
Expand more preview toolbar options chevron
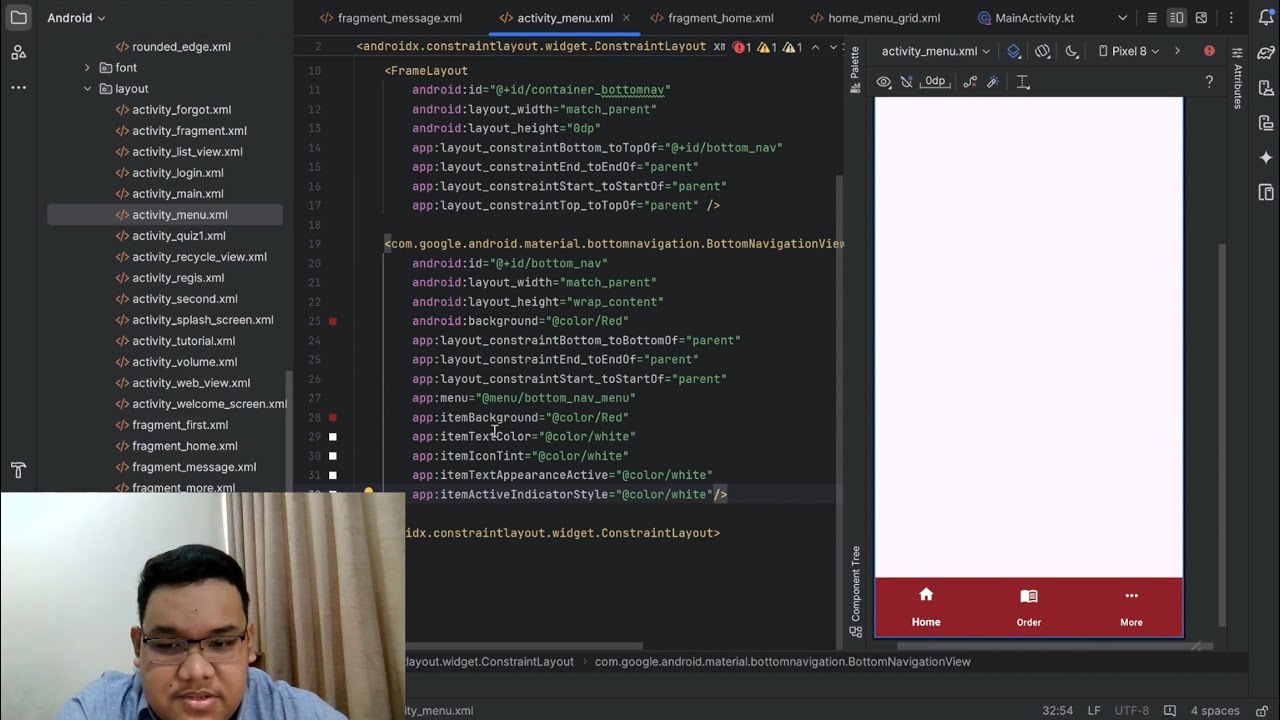tap(1177, 51)
